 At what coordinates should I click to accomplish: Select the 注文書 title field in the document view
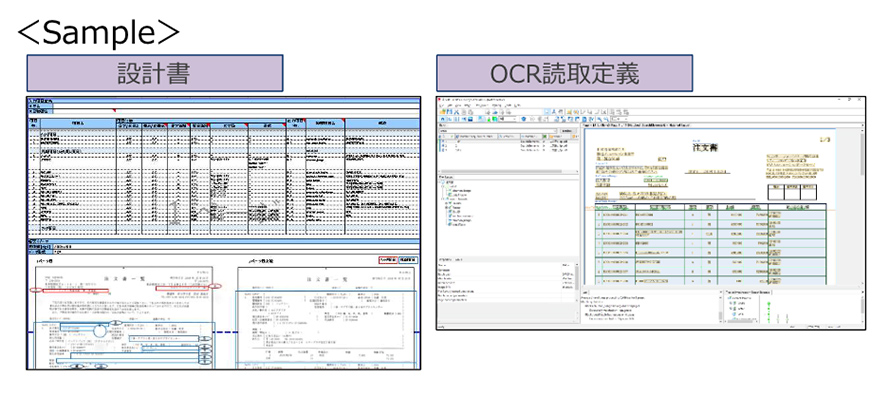[x=706, y=147]
